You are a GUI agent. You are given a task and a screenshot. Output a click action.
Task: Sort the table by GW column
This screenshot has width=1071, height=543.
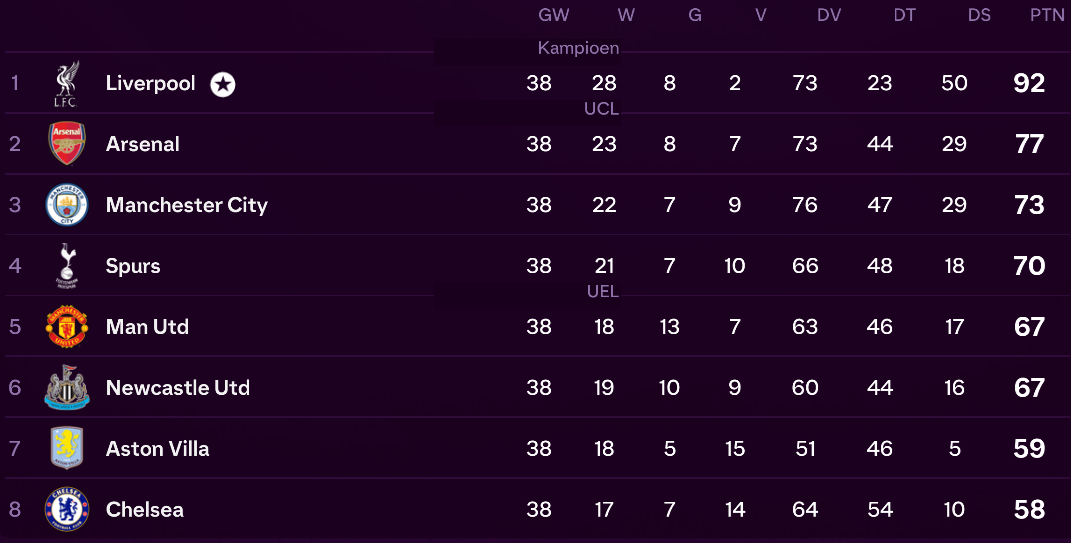(x=553, y=15)
